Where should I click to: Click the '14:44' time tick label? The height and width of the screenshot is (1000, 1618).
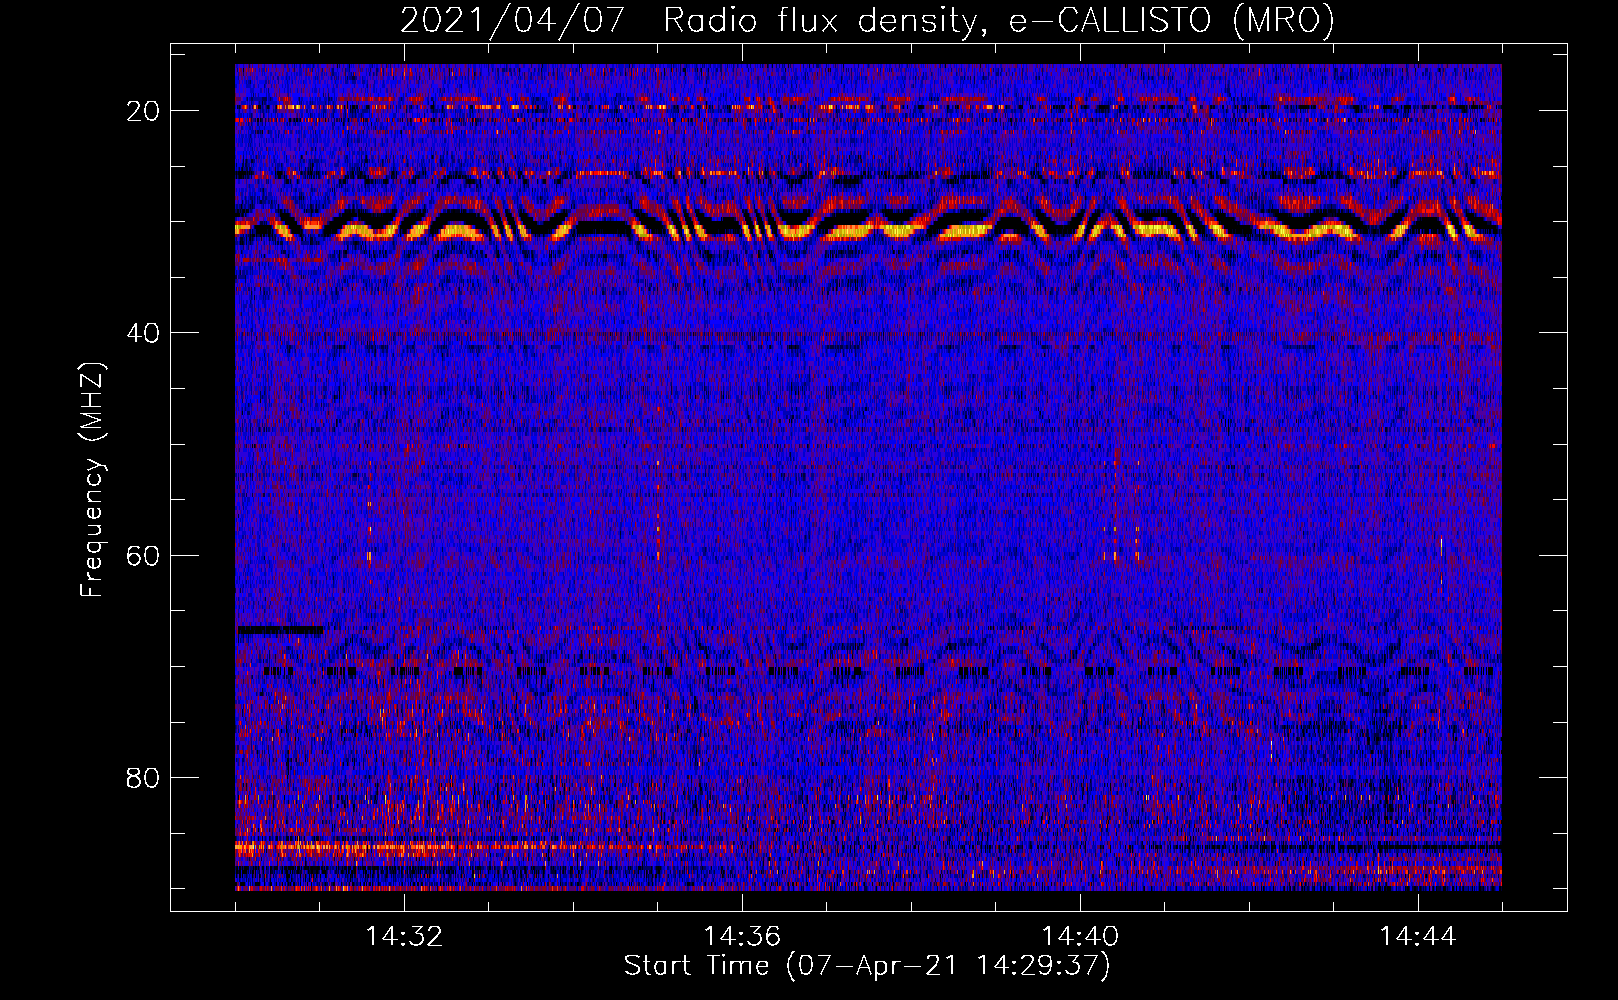[x=1418, y=937]
